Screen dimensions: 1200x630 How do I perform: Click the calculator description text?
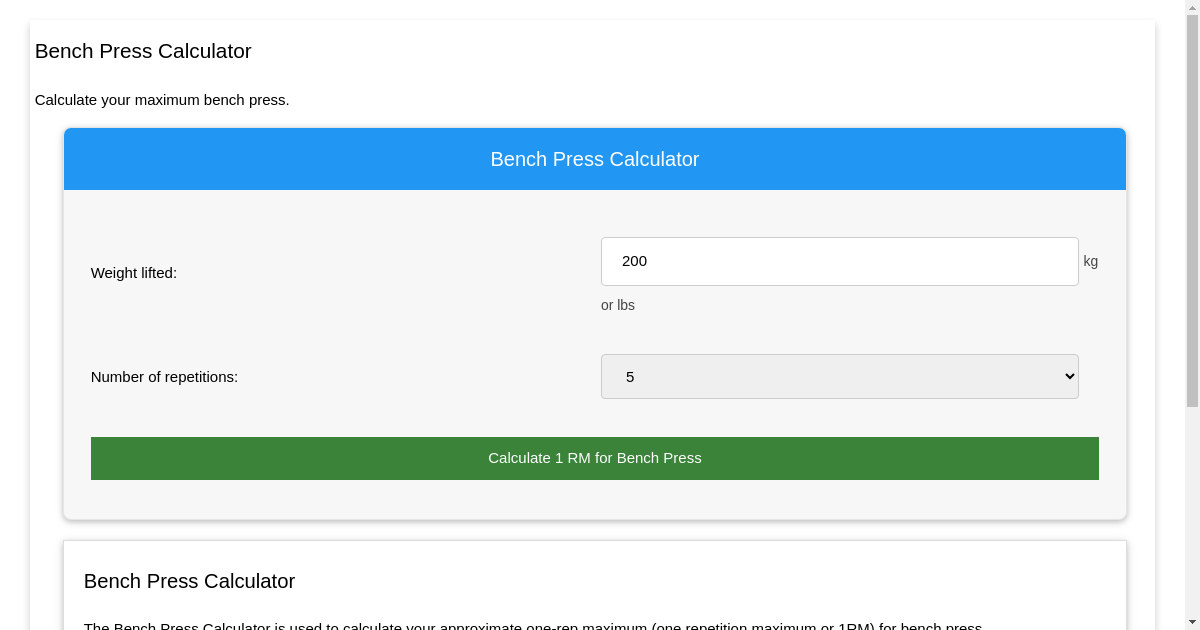click(162, 100)
